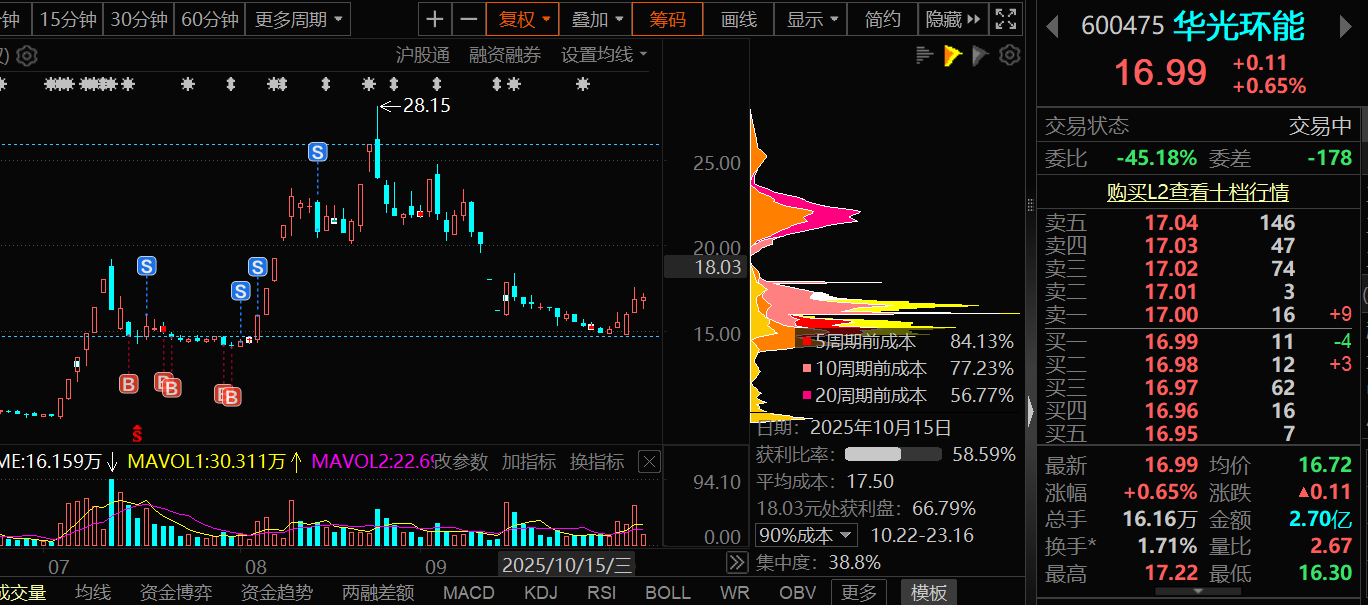Toggle 复权 price adjustment button
Screen dimensions: 1368x605
(x=524, y=19)
